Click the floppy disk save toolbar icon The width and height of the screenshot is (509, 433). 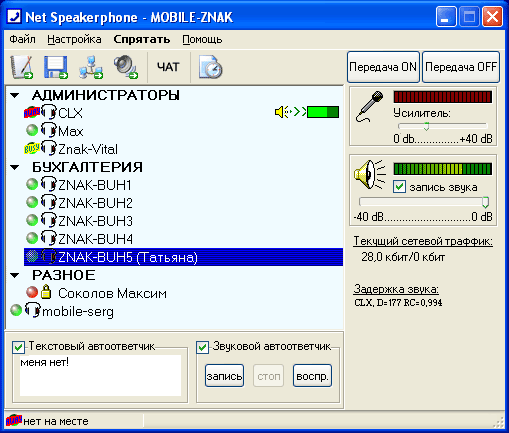56,67
